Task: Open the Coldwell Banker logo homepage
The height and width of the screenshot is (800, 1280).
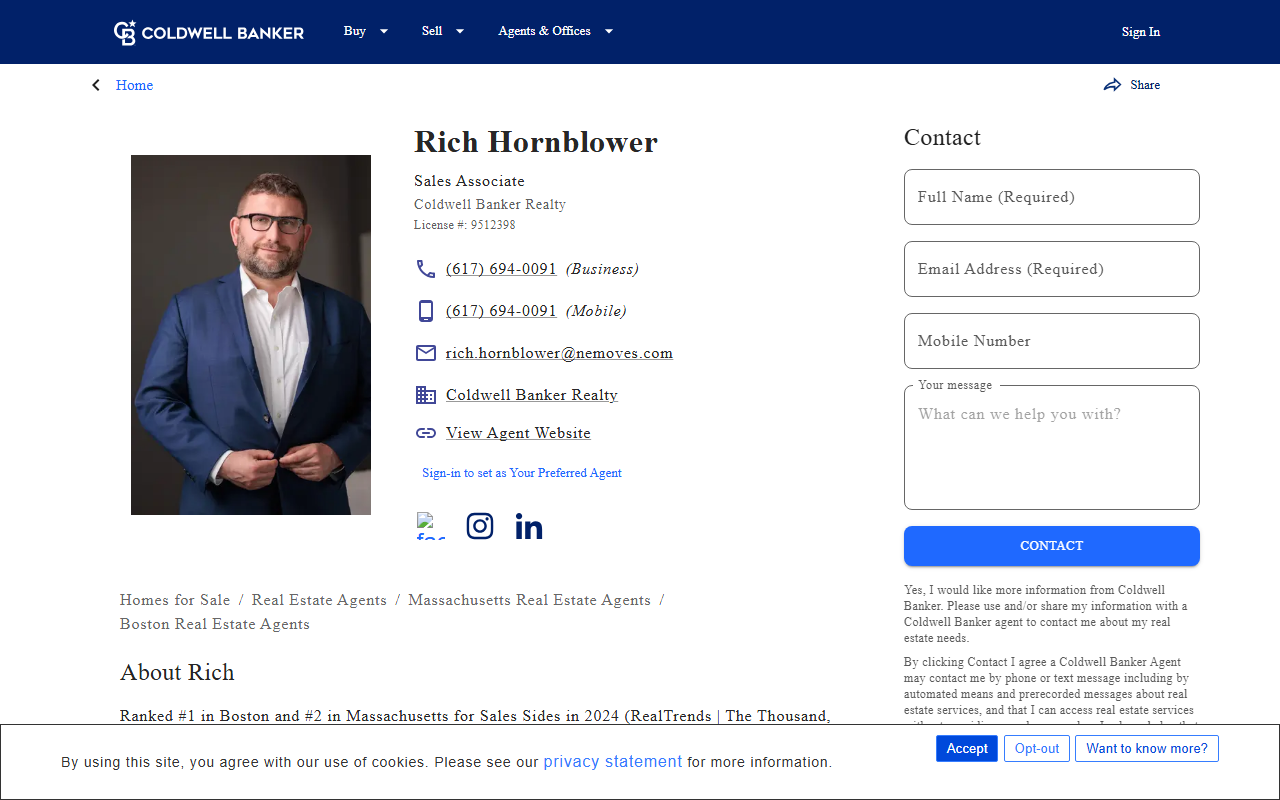Action: (x=209, y=32)
